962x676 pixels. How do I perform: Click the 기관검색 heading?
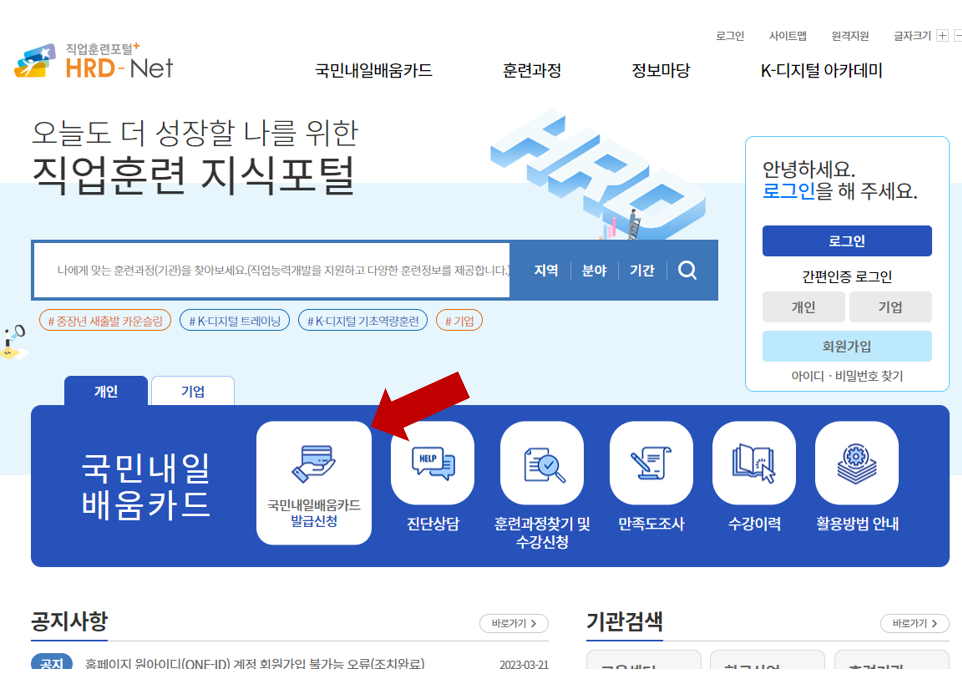point(625,621)
